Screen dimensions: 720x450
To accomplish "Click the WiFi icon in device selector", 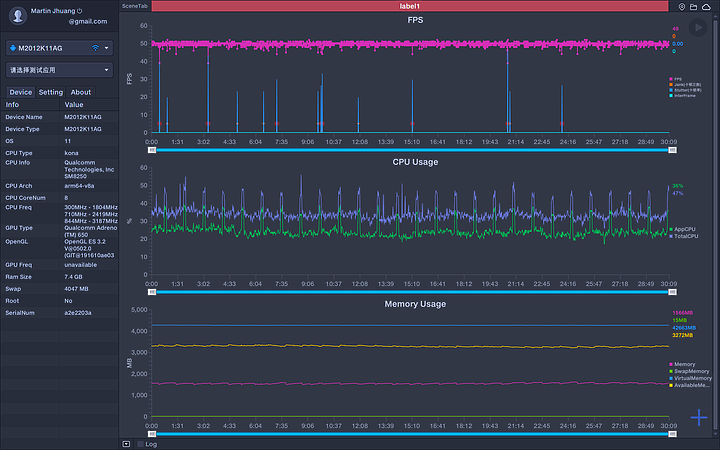I will (95, 48).
